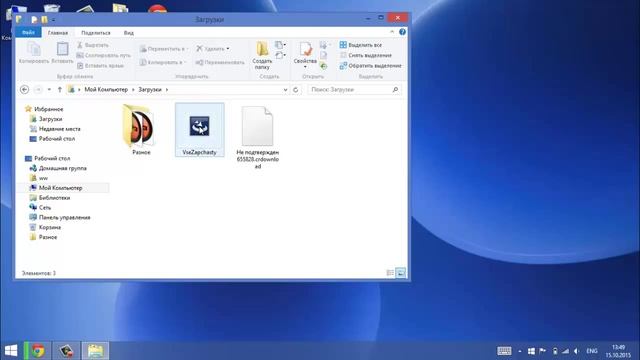Viewport: 640px width, 360px height.
Task: Select the unconfirmed crdownload file
Action: [258, 137]
